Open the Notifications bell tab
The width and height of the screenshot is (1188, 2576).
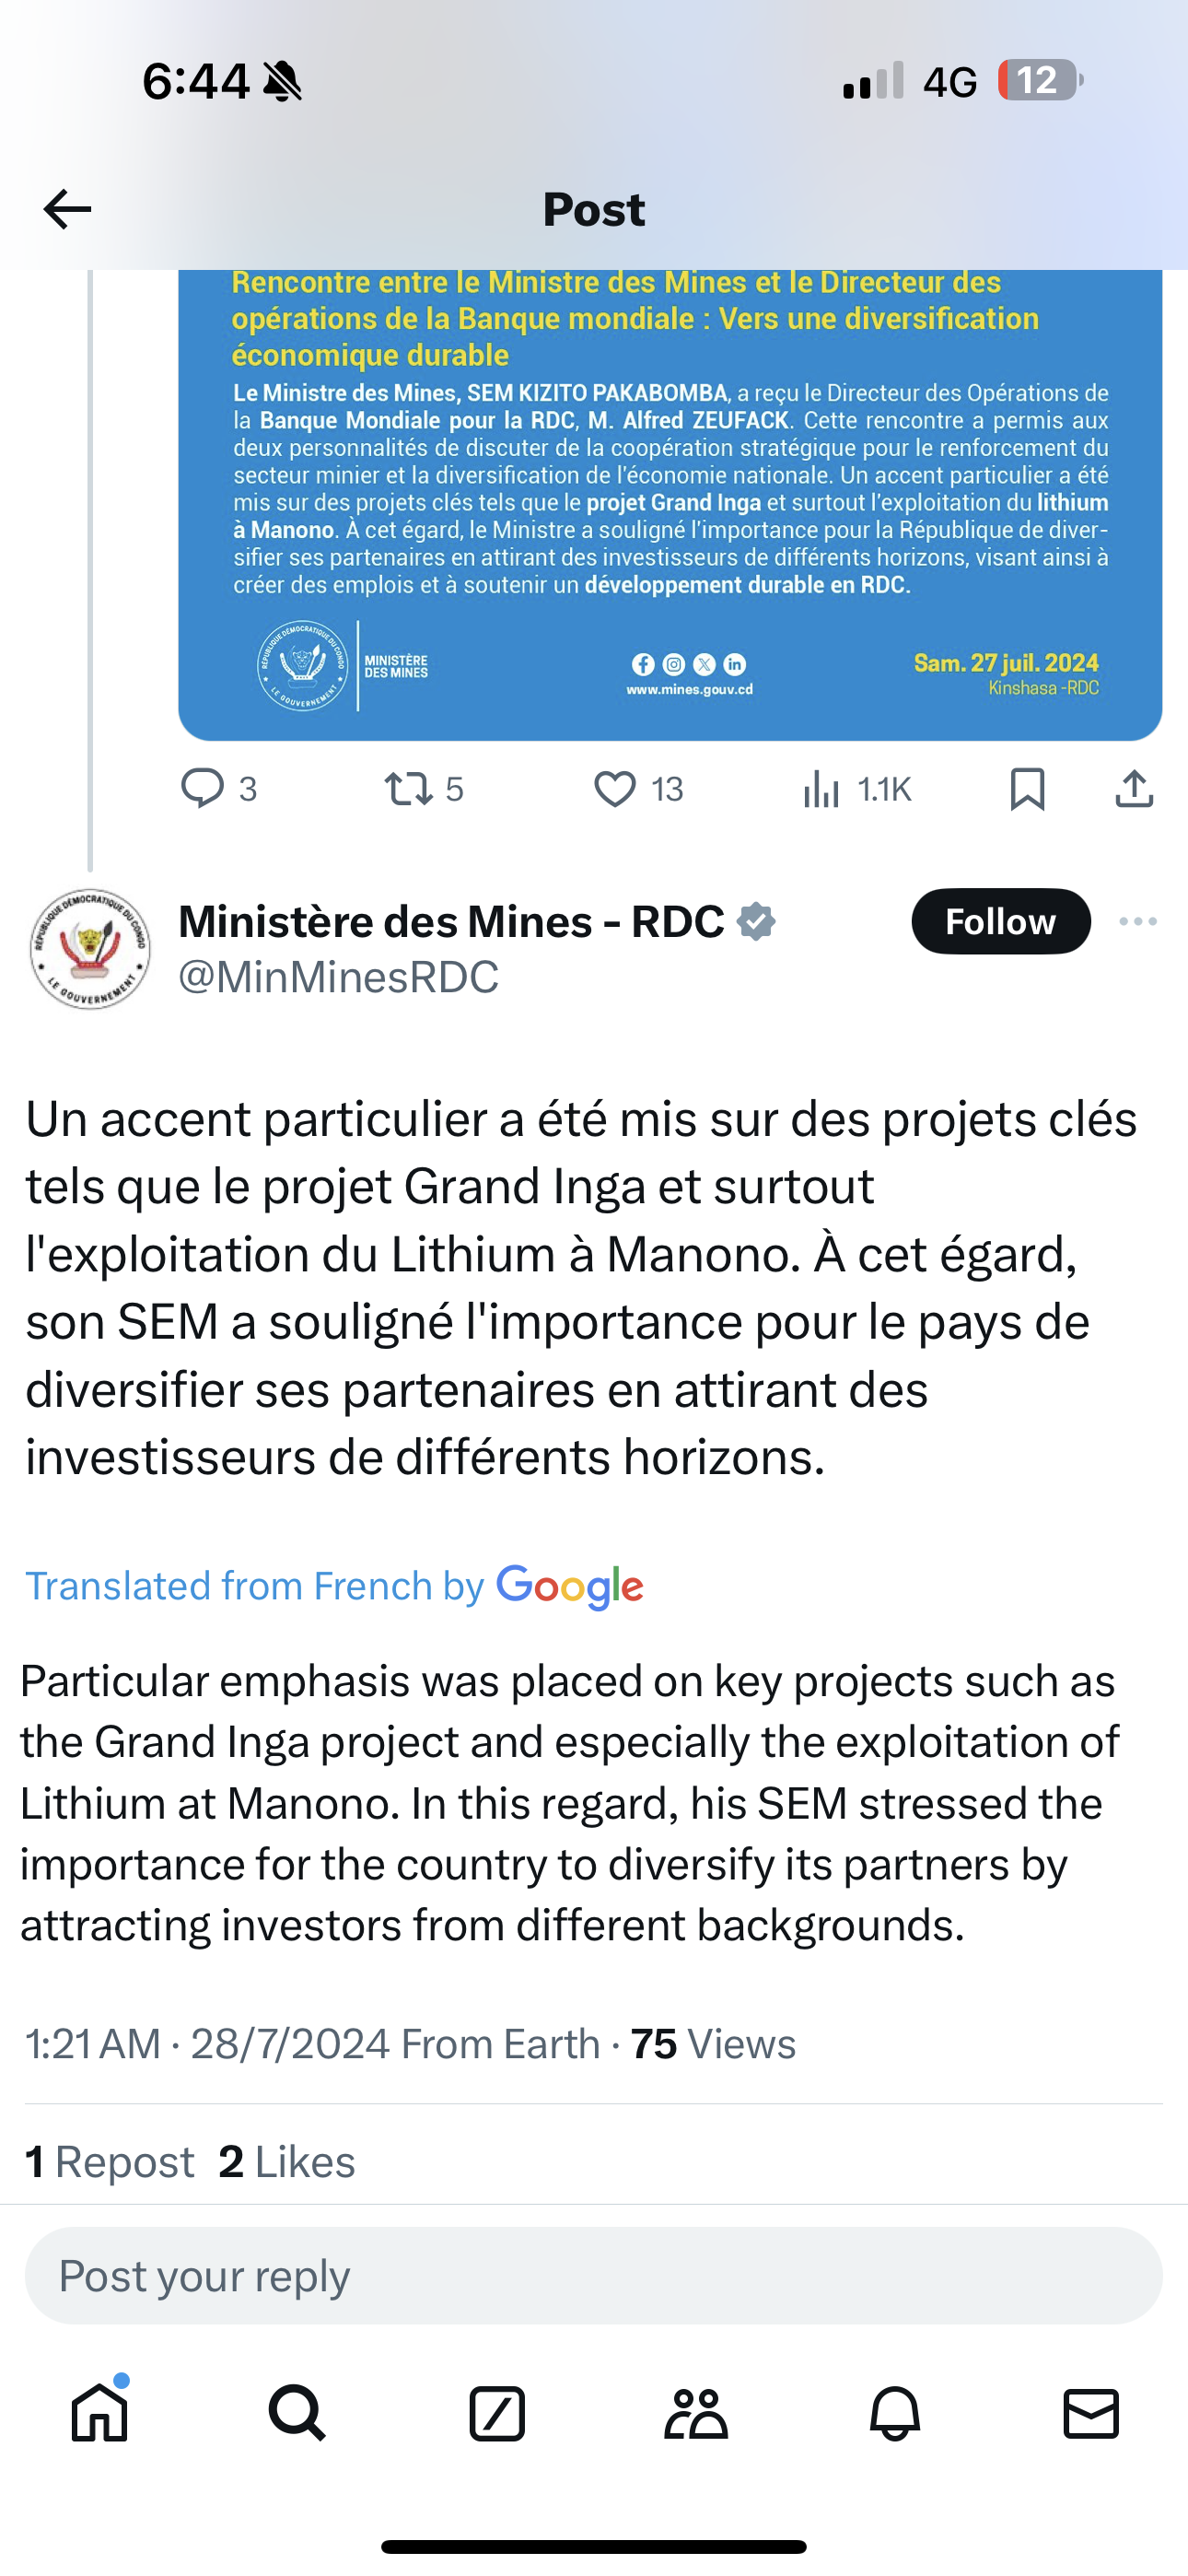(x=895, y=2414)
